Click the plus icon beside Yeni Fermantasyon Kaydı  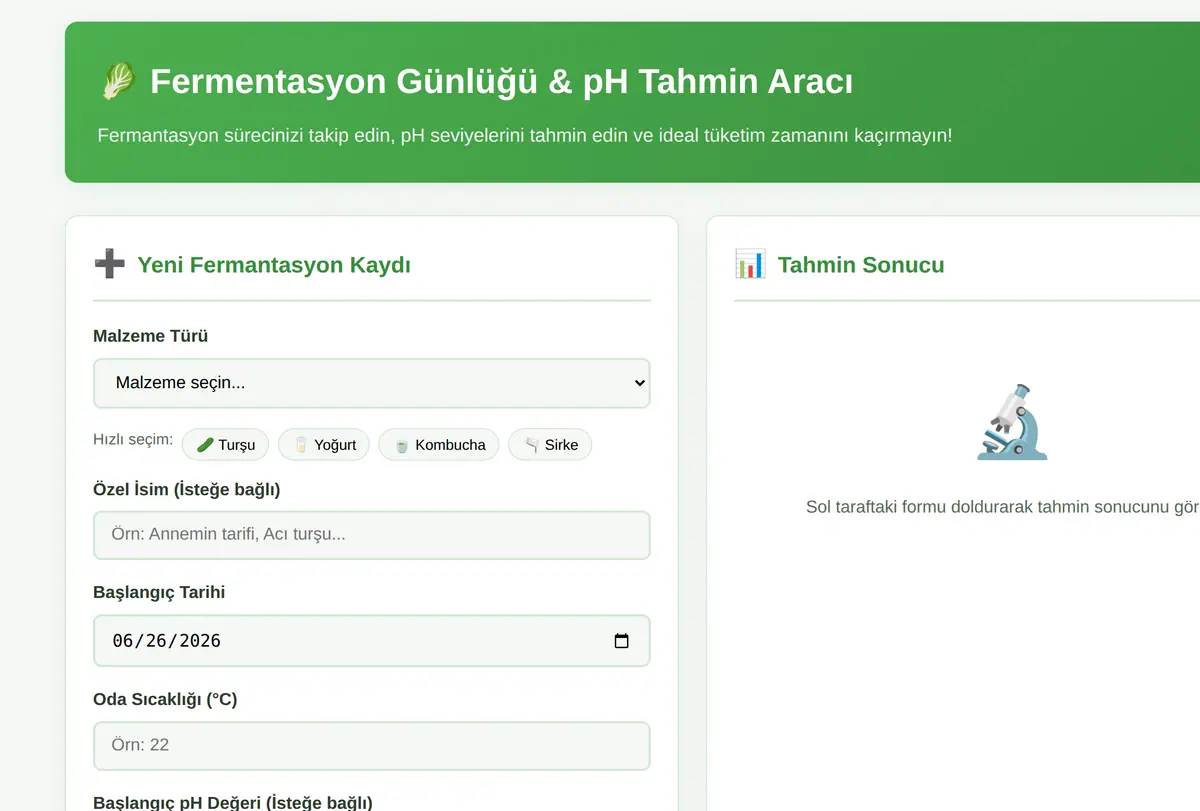tap(109, 264)
